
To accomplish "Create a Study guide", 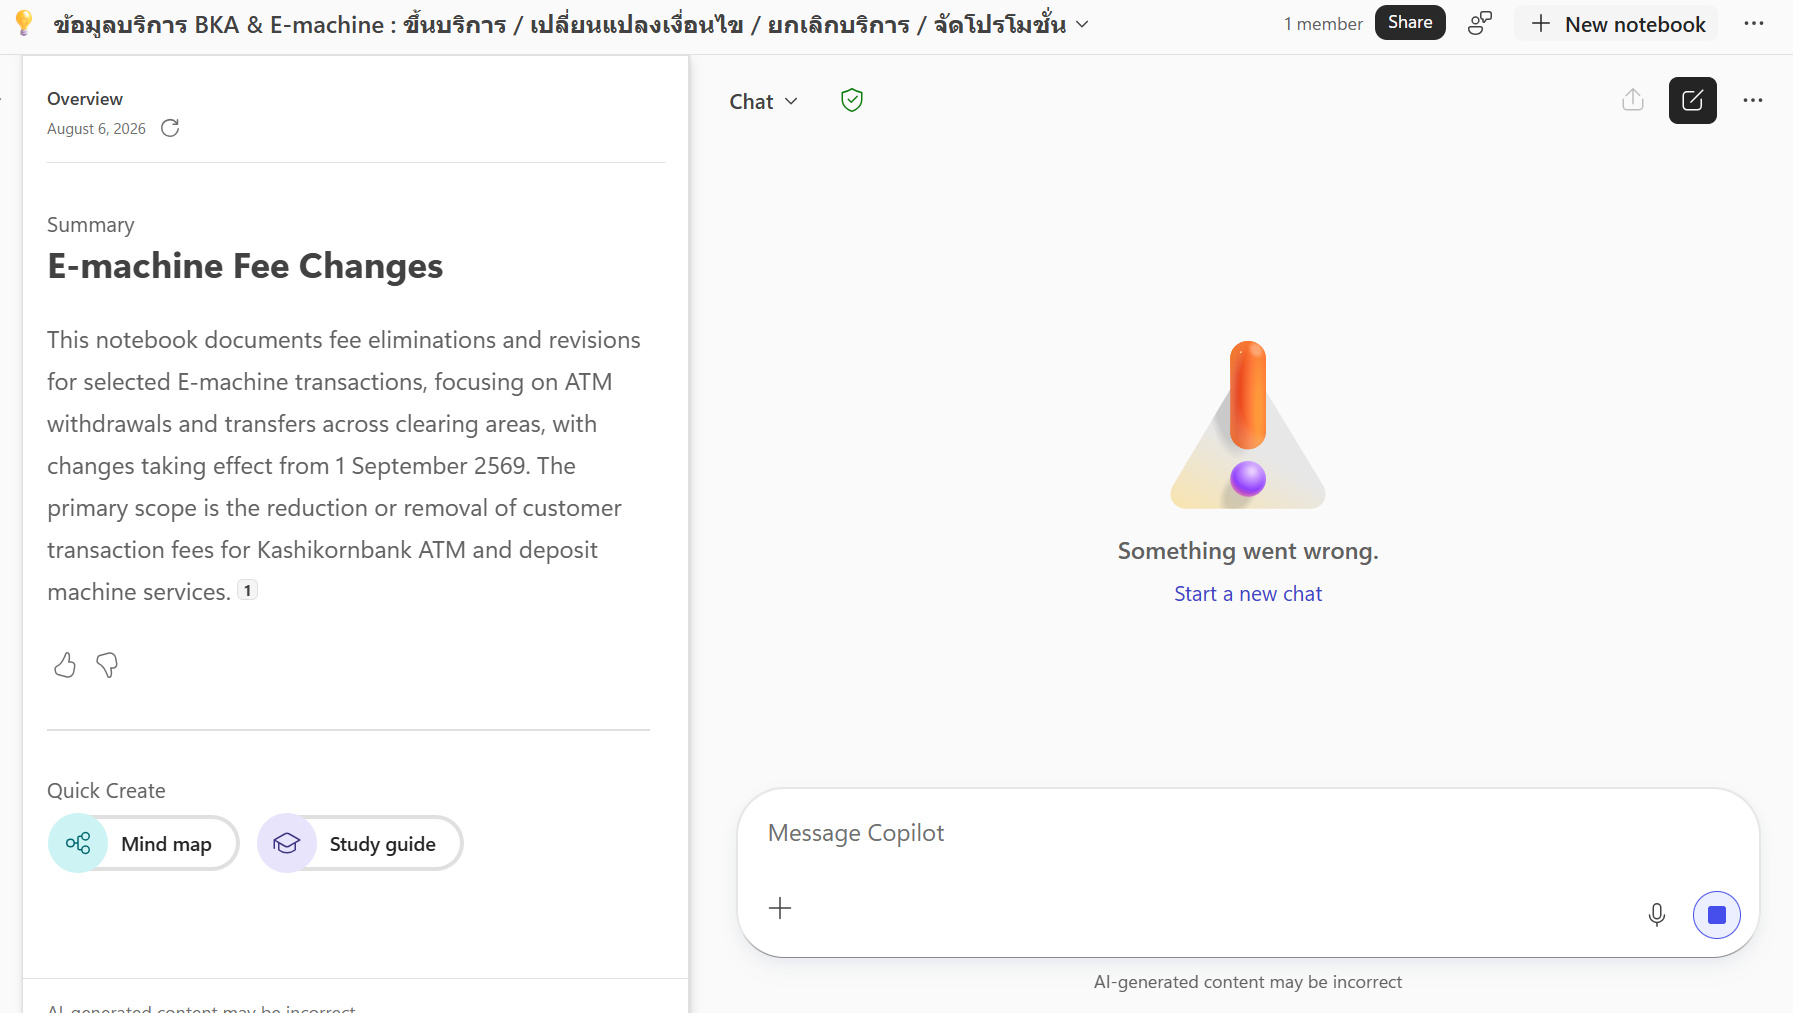I will (360, 843).
